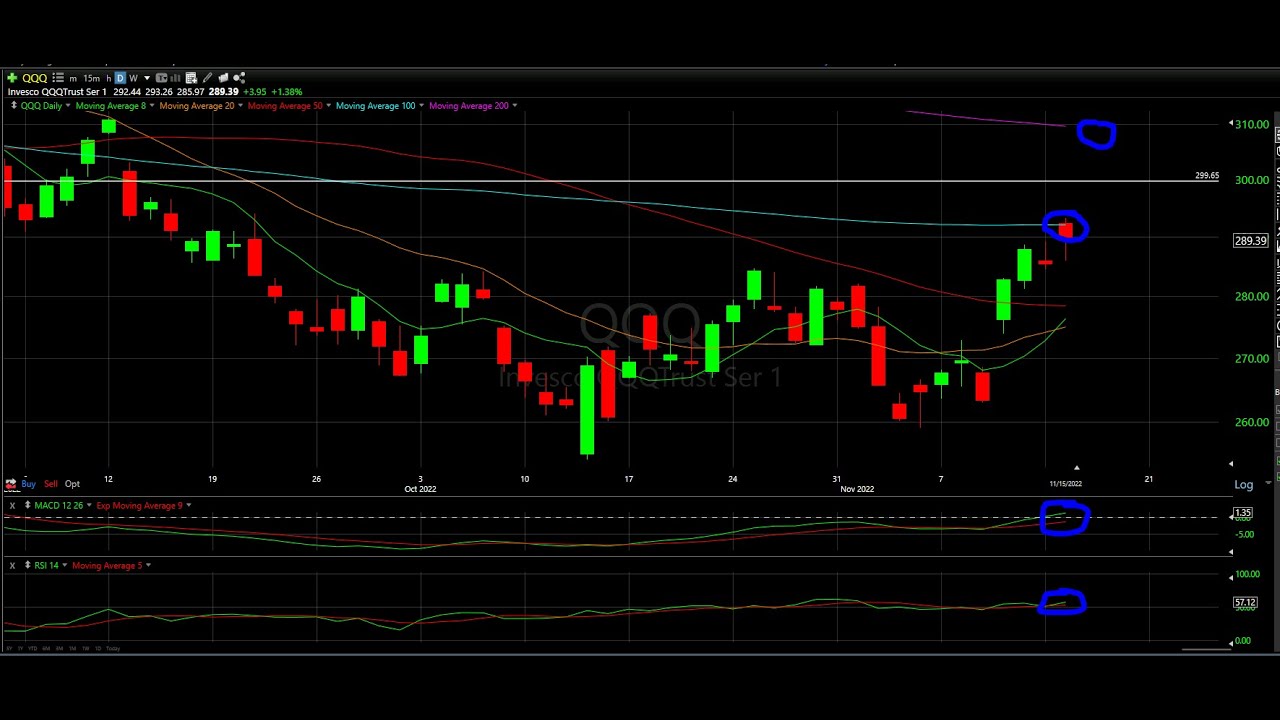This screenshot has width=1280, height=720.
Task: Click the share icon in the chart toolbar
Action: click(x=239, y=78)
